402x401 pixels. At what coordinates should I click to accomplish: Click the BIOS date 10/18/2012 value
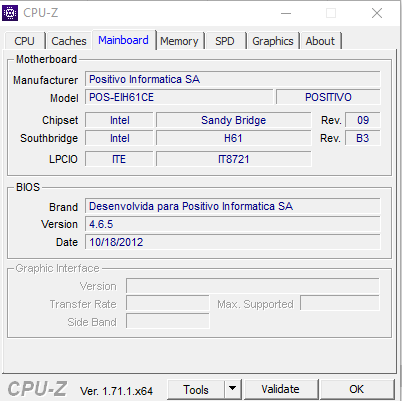click(x=232, y=242)
